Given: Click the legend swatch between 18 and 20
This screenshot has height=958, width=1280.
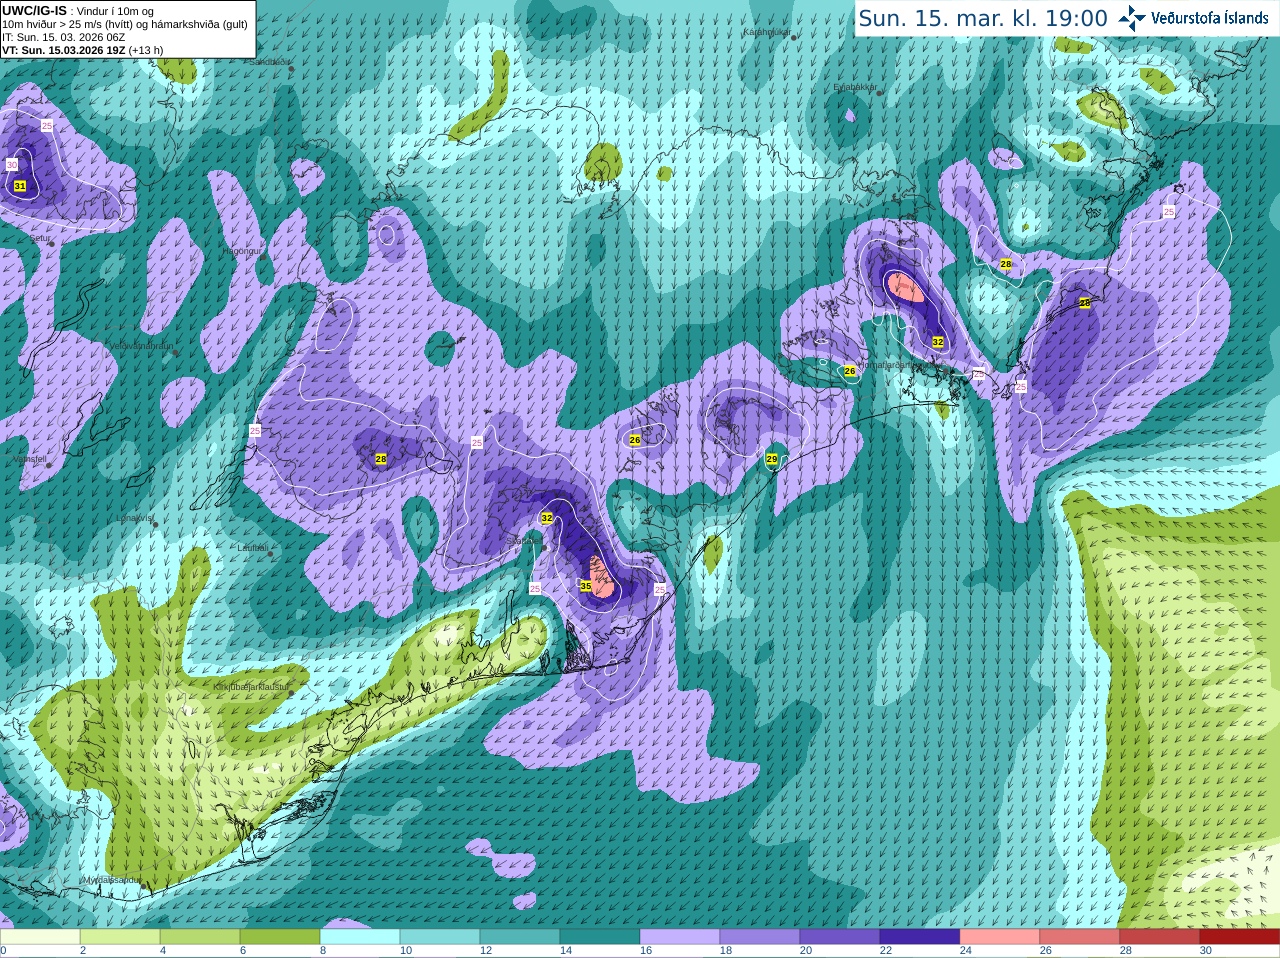Looking at the screenshot, I should pyautogui.click(x=760, y=937).
